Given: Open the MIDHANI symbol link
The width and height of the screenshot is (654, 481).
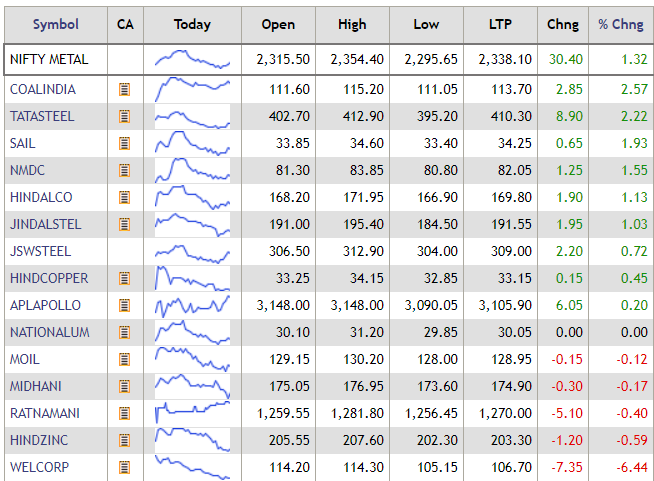Looking at the screenshot, I should [x=36, y=386].
